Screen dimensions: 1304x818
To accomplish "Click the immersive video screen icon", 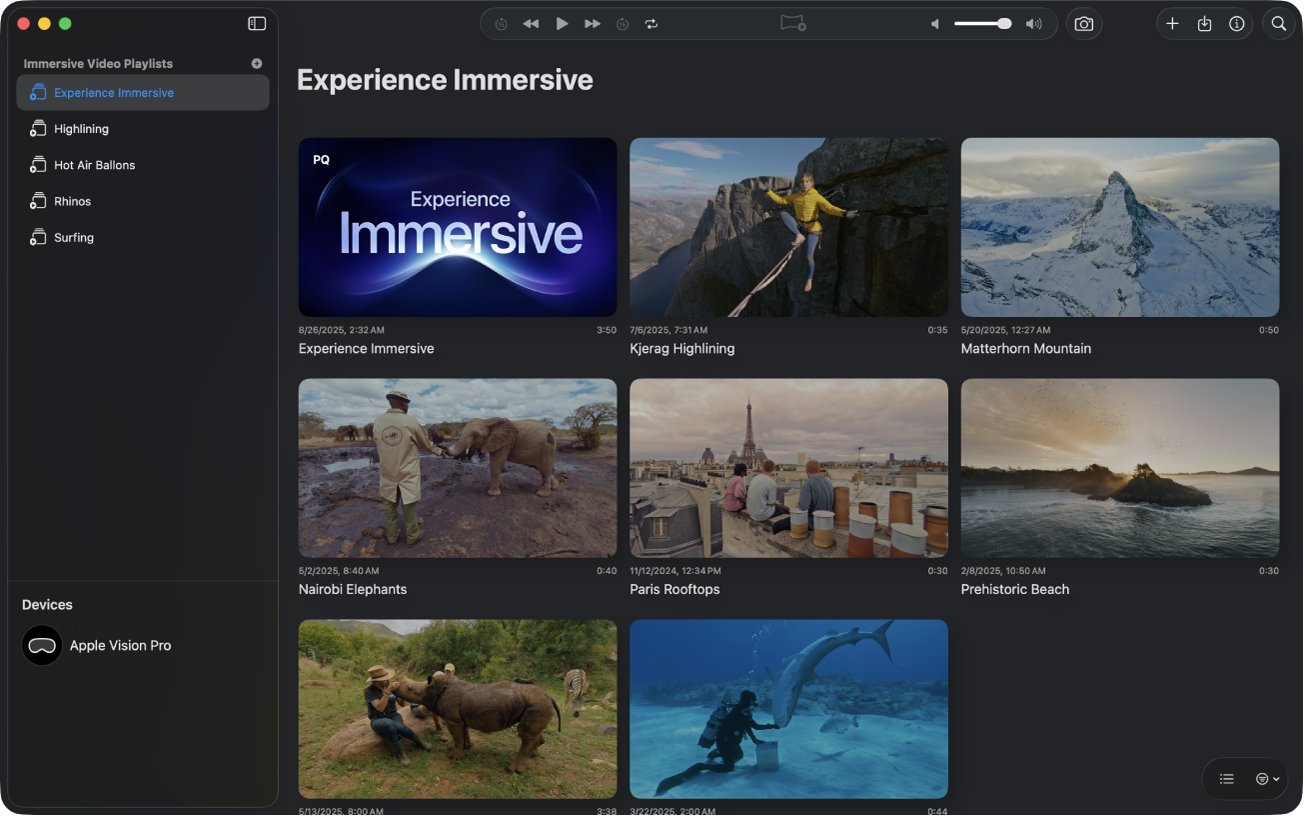I will 792,23.
